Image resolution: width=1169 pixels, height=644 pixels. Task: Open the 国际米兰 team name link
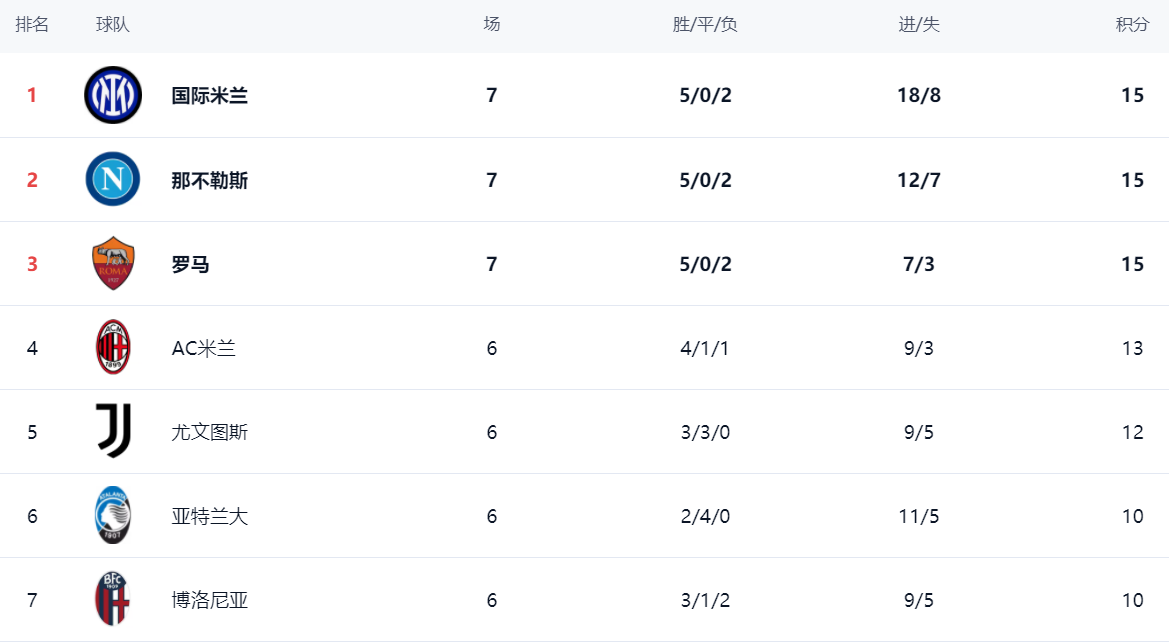tap(210, 96)
